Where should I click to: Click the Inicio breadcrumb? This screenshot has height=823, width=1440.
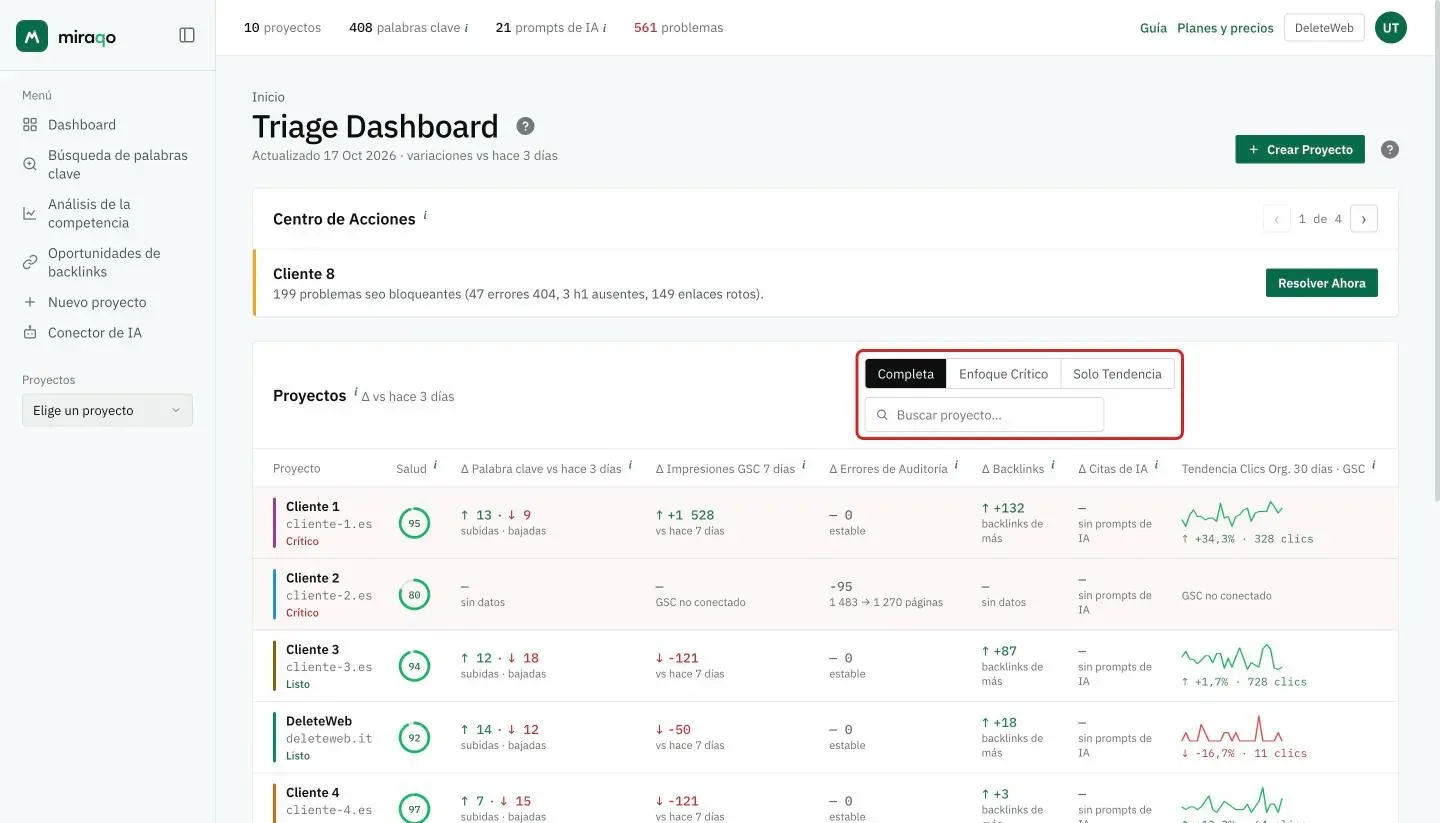pyautogui.click(x=268, y=97)
